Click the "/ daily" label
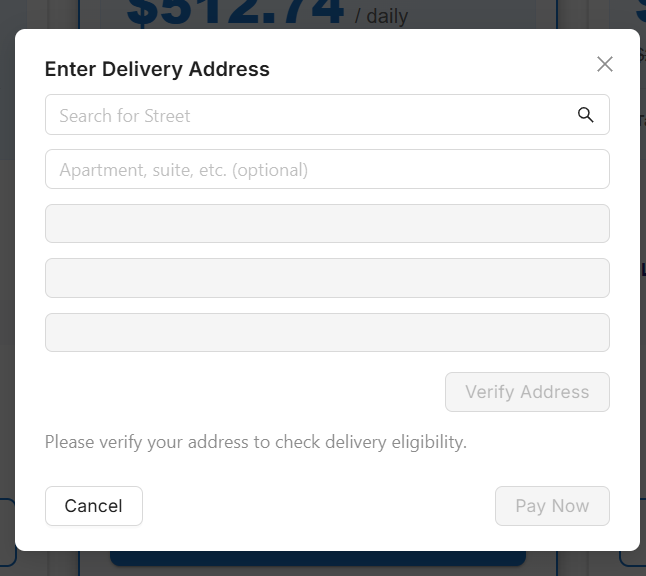 [381, 17]
